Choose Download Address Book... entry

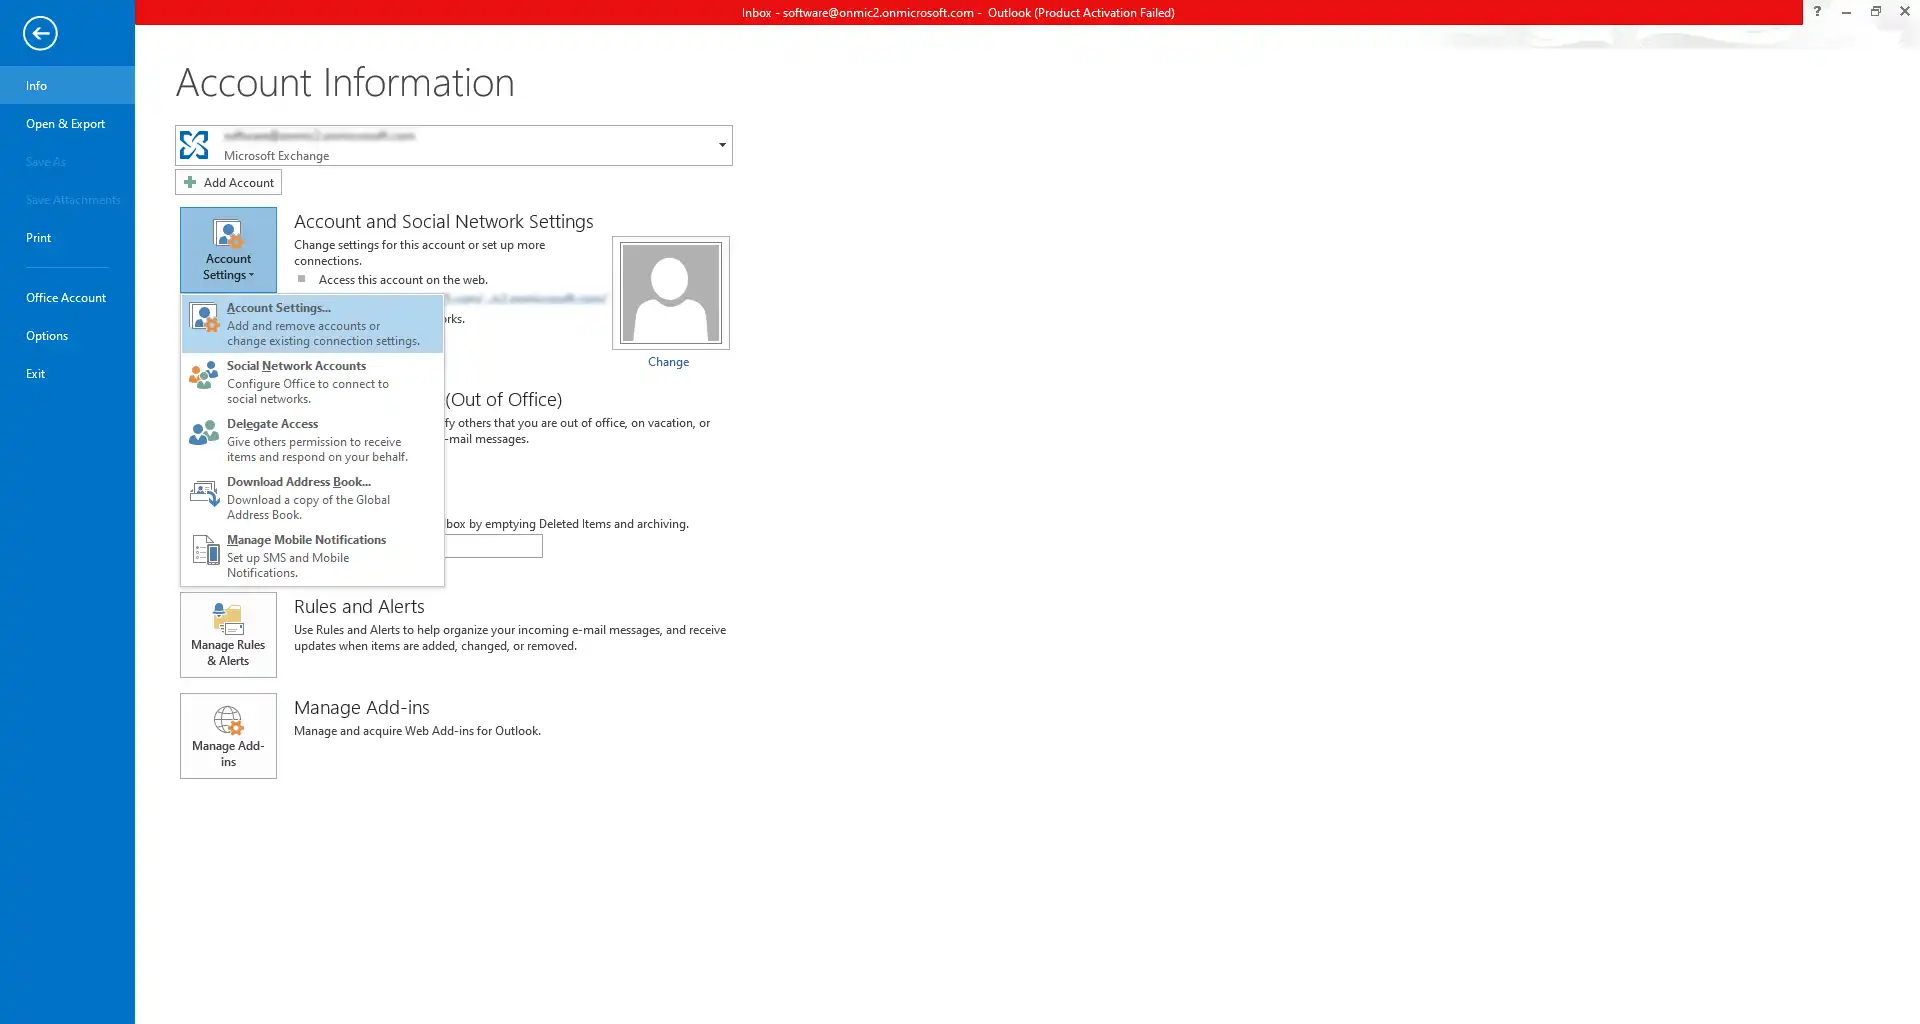click(312, 497)
